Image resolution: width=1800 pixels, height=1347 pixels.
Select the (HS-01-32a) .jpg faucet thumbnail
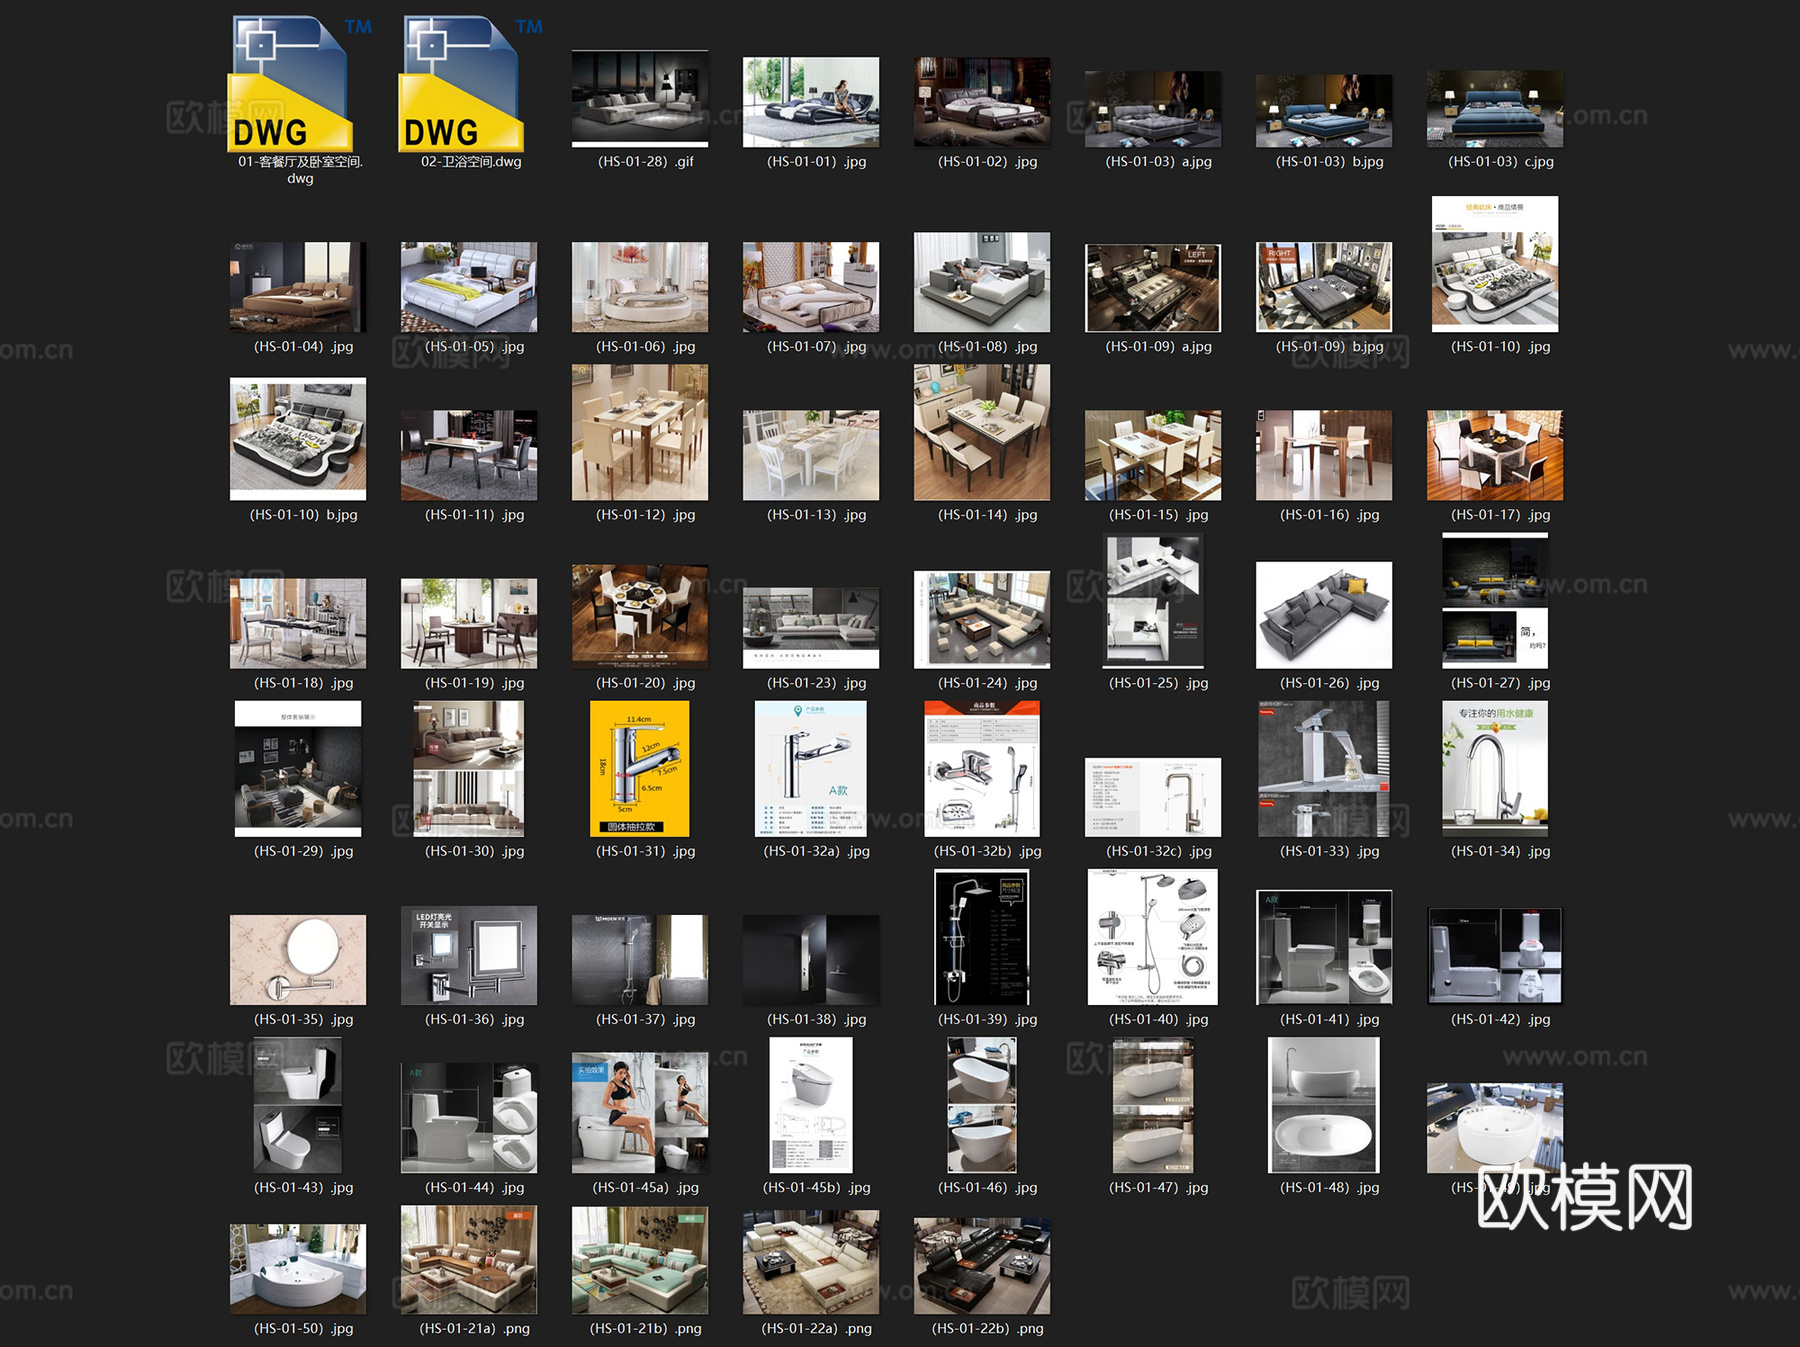click(x=811, y=768)
